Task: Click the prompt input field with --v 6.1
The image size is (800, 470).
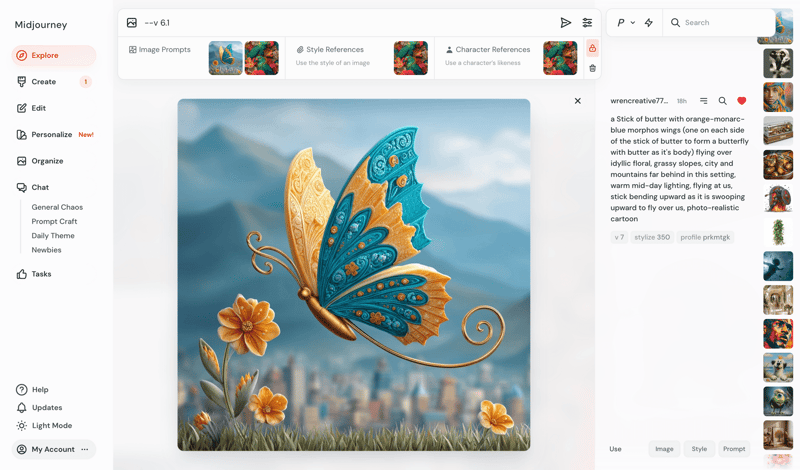Action: point(347,22)
